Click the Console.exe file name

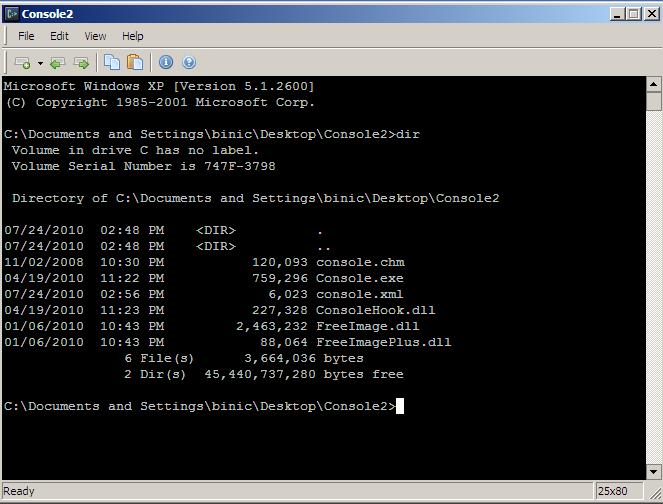pyautogui.click(x=360, y=278)
